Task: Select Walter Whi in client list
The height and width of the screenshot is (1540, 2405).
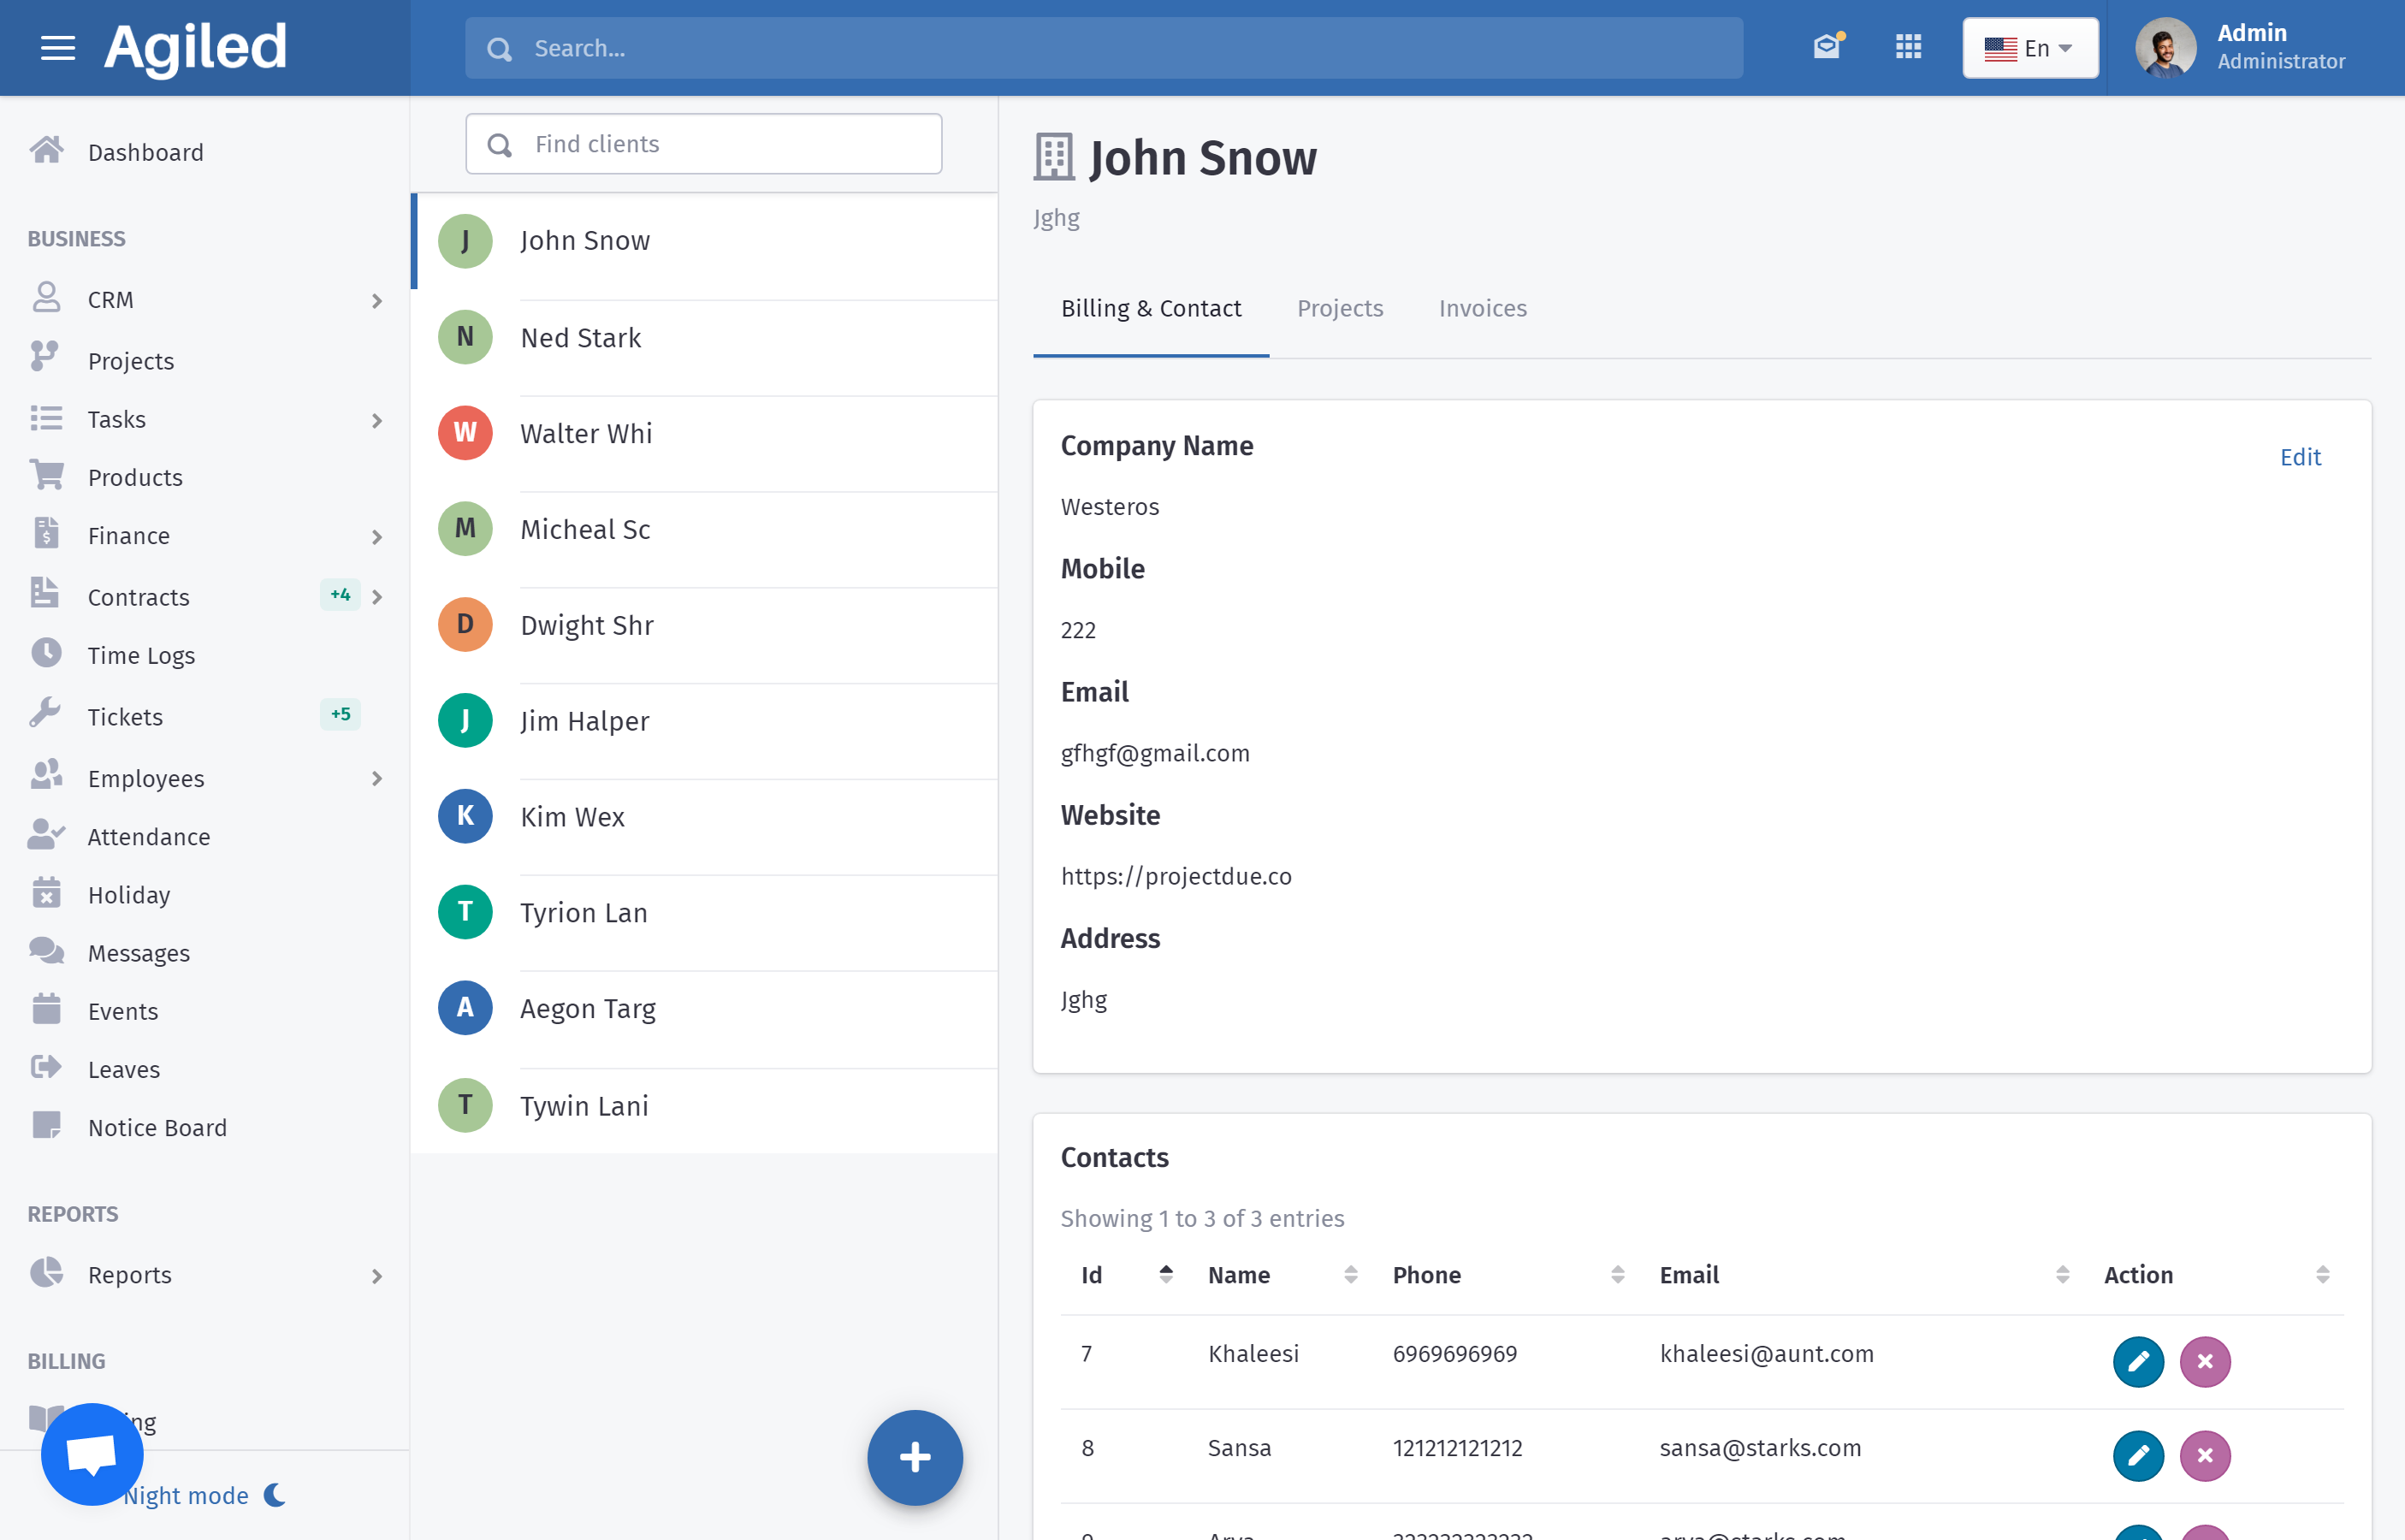Action: (586, 433)
